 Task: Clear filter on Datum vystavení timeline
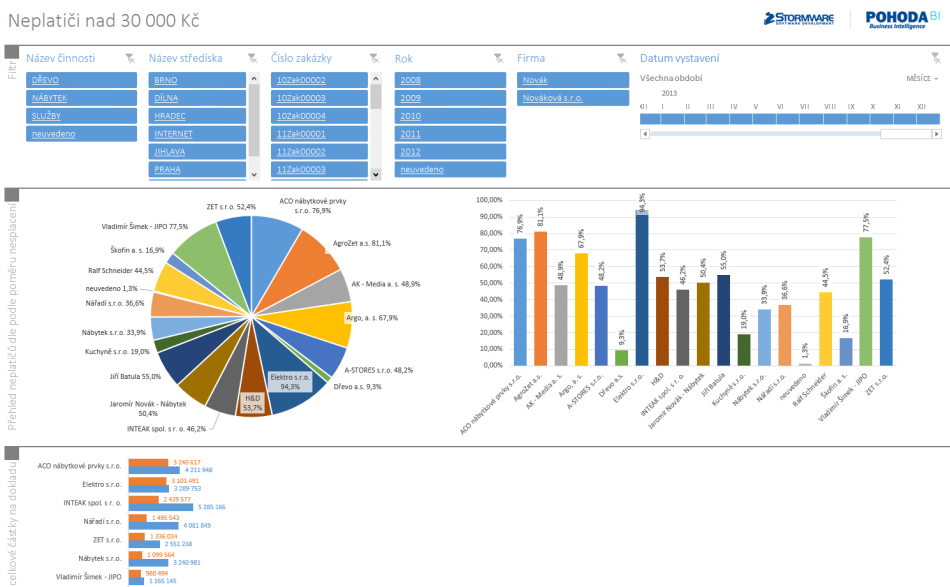pos(936,58)
